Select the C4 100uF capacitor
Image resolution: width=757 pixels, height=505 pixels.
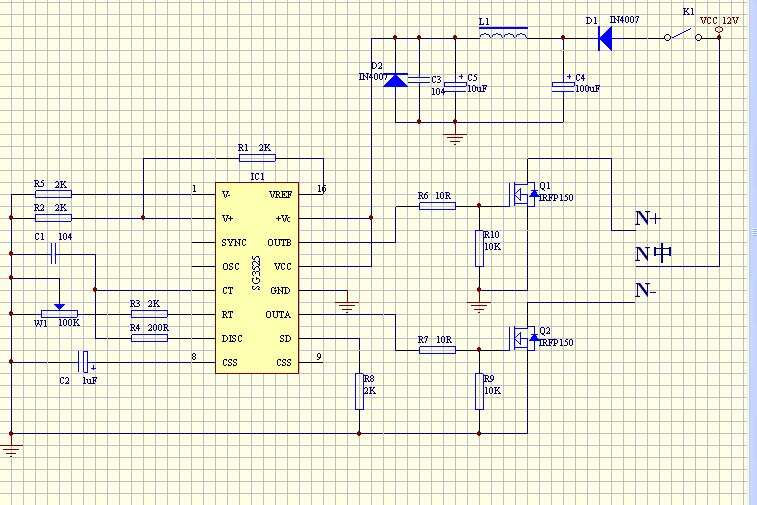[564, 86]
